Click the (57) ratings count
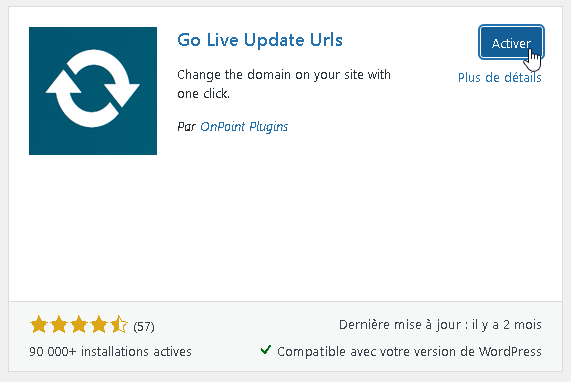Image resolution: width=571 pixels, height=382 pixels. click(144, 326)
